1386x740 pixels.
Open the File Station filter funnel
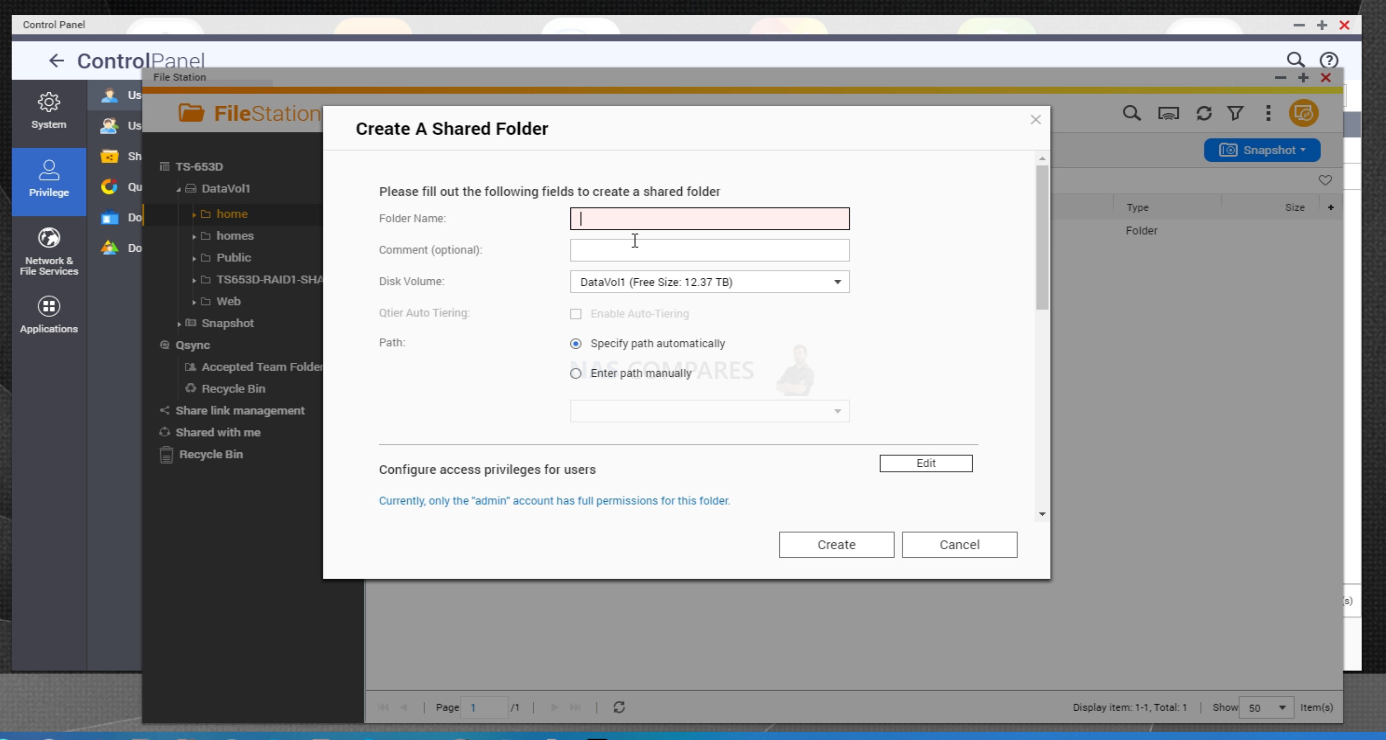[1235, 114]
